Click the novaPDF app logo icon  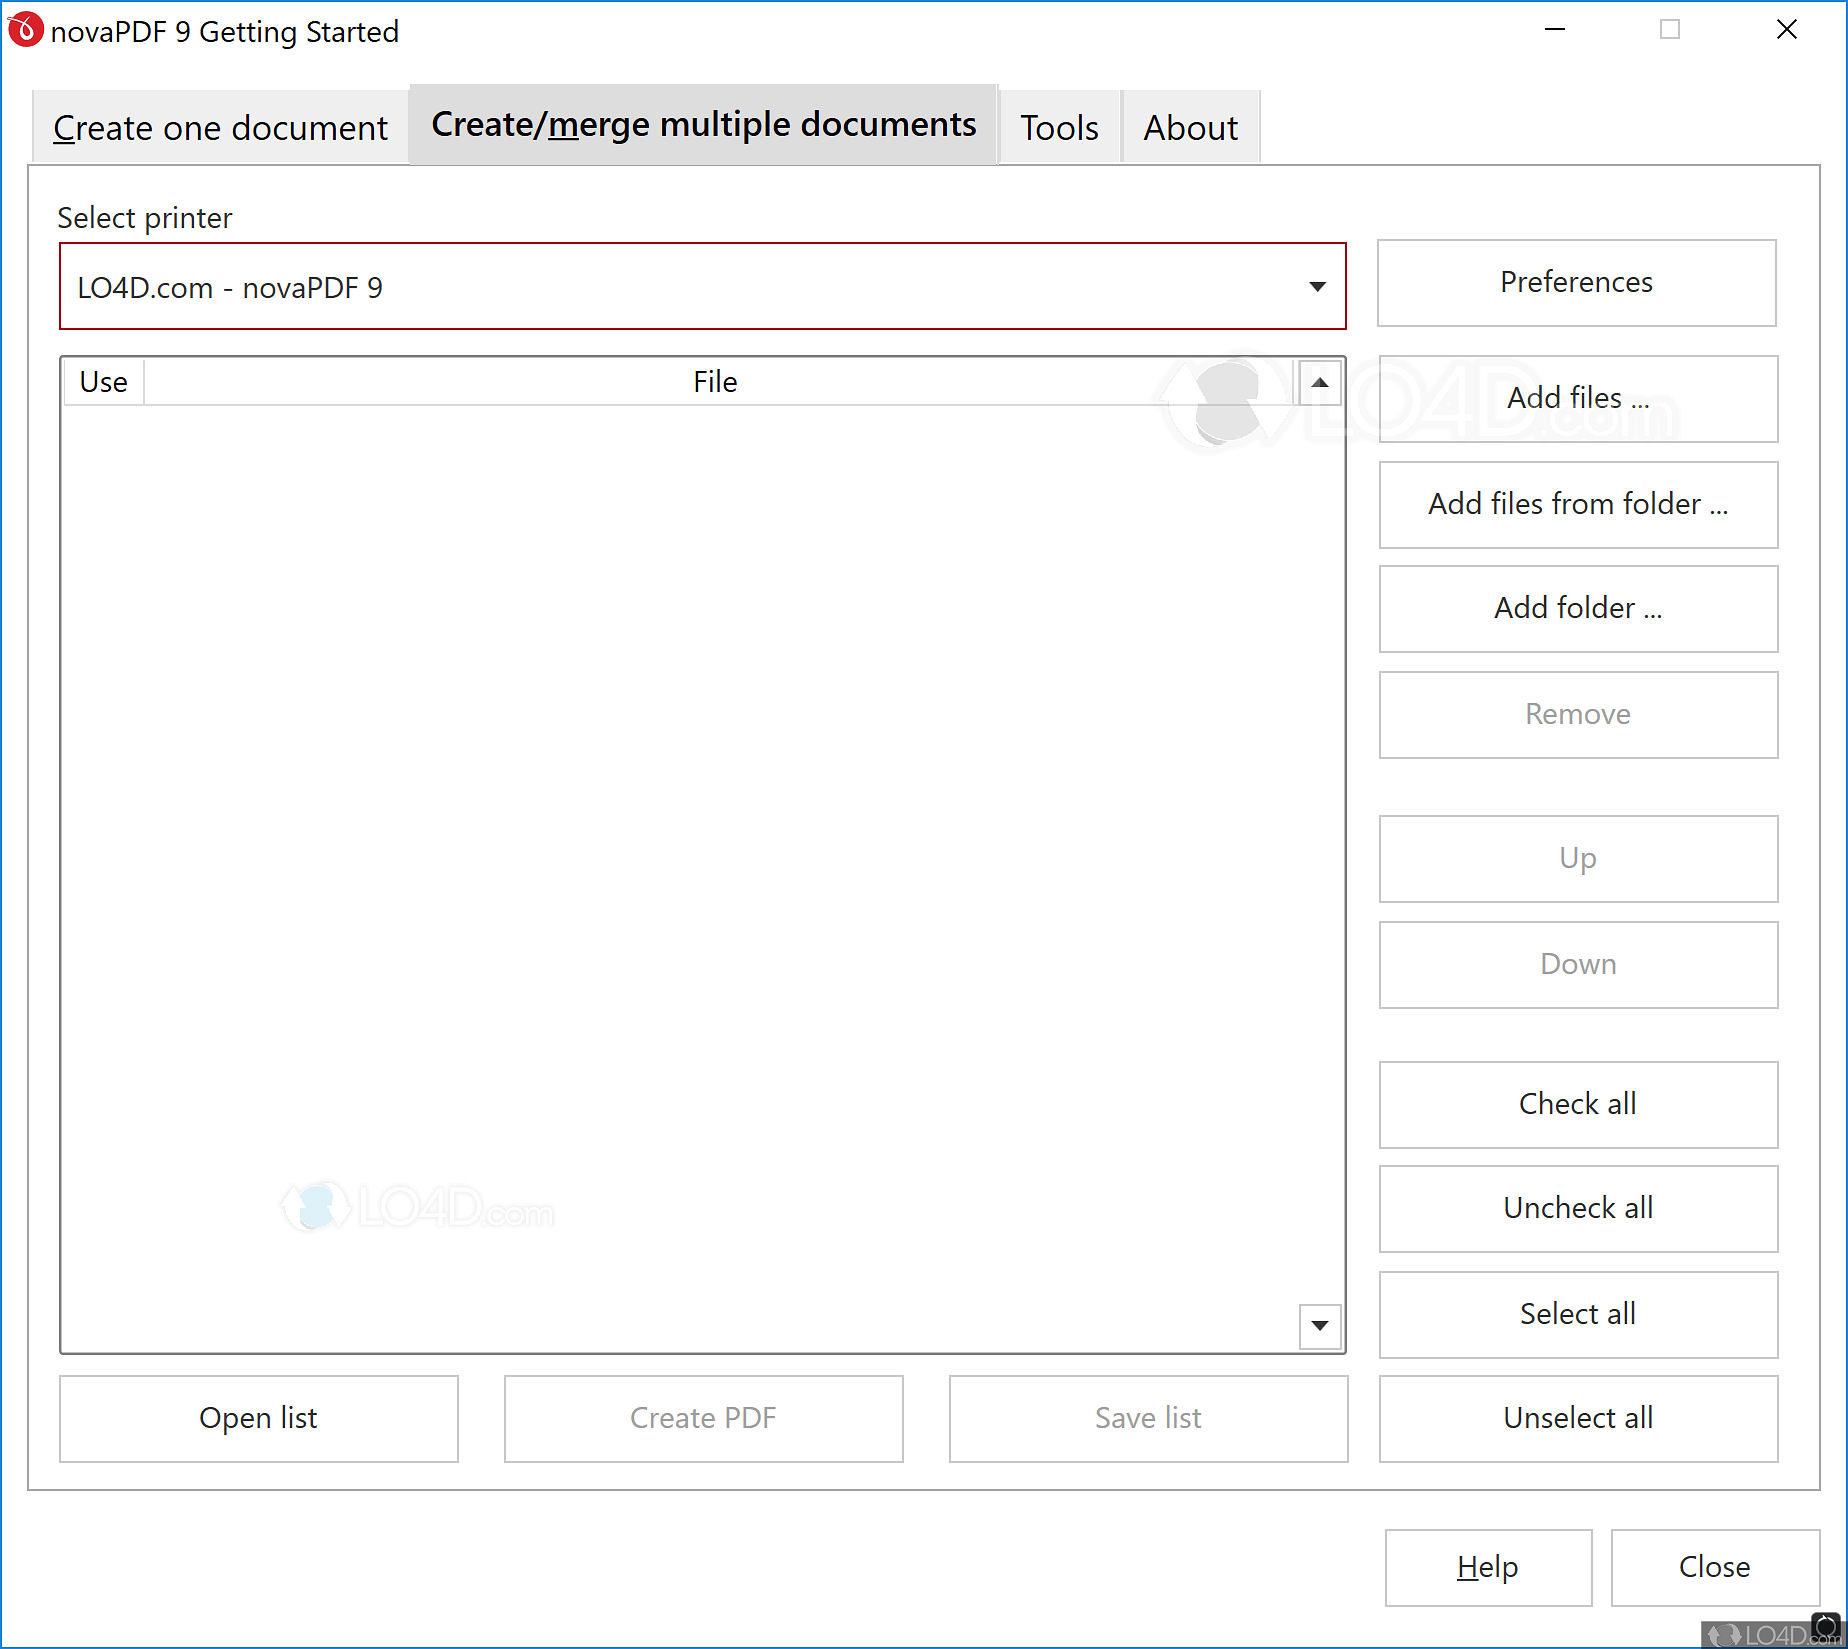pyautogui.click(x=25, y=30)
